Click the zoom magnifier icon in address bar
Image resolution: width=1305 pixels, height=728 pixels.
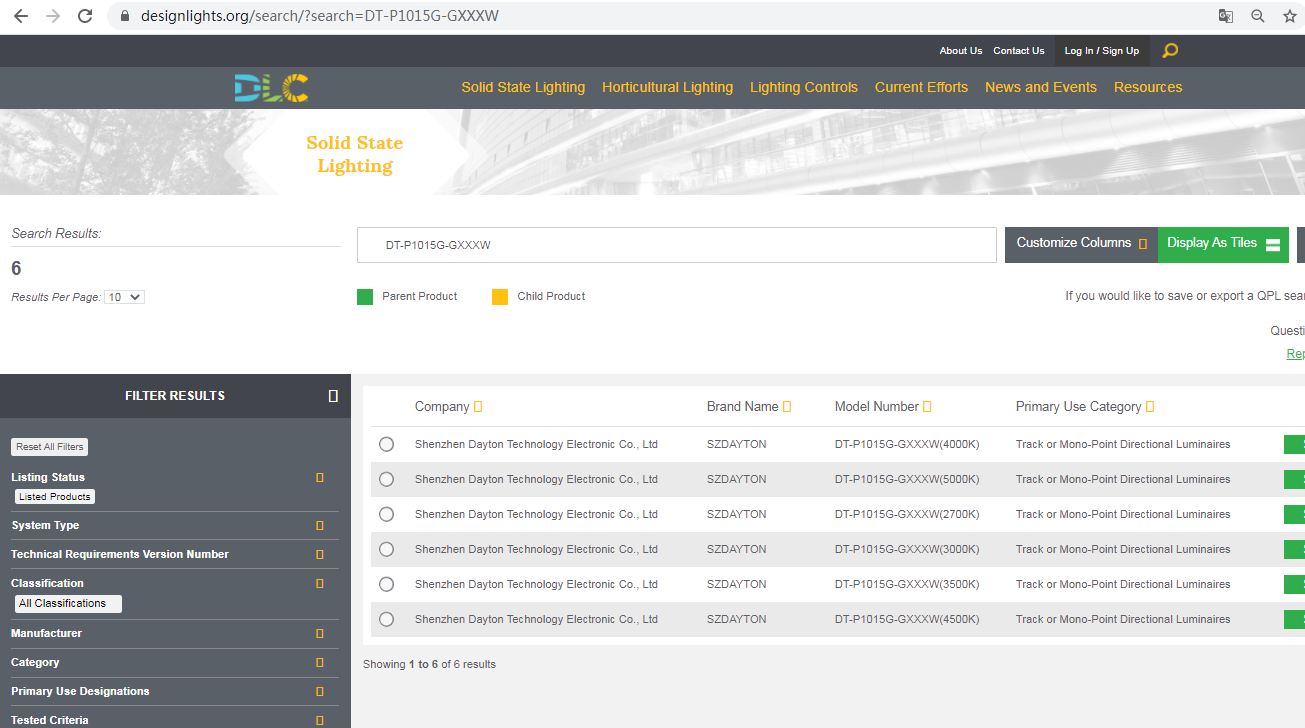coord(1258,16)
